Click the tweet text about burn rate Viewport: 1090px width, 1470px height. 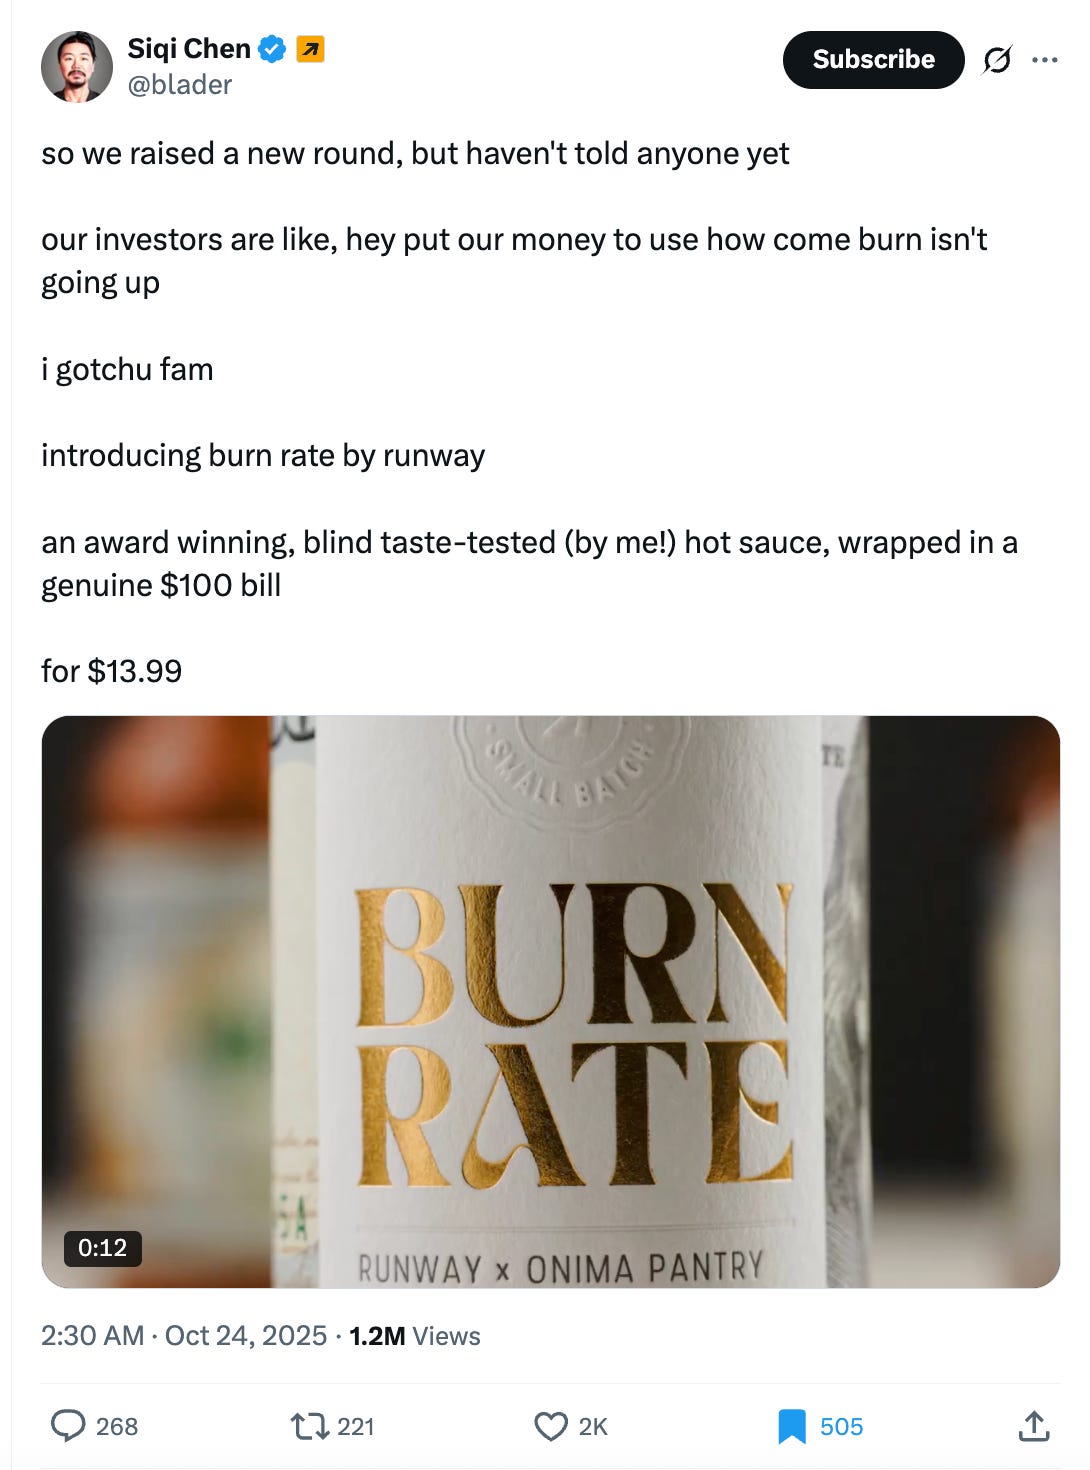pos(530,412)
